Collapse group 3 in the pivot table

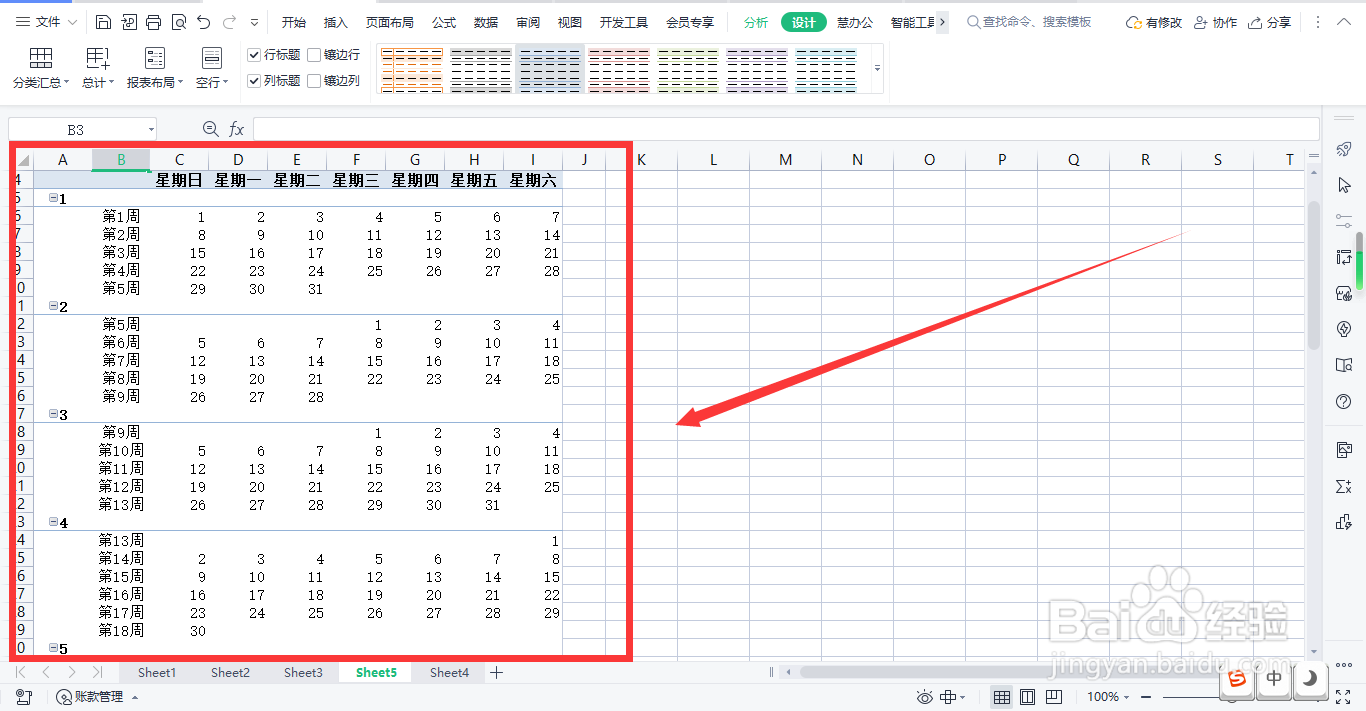53,414
